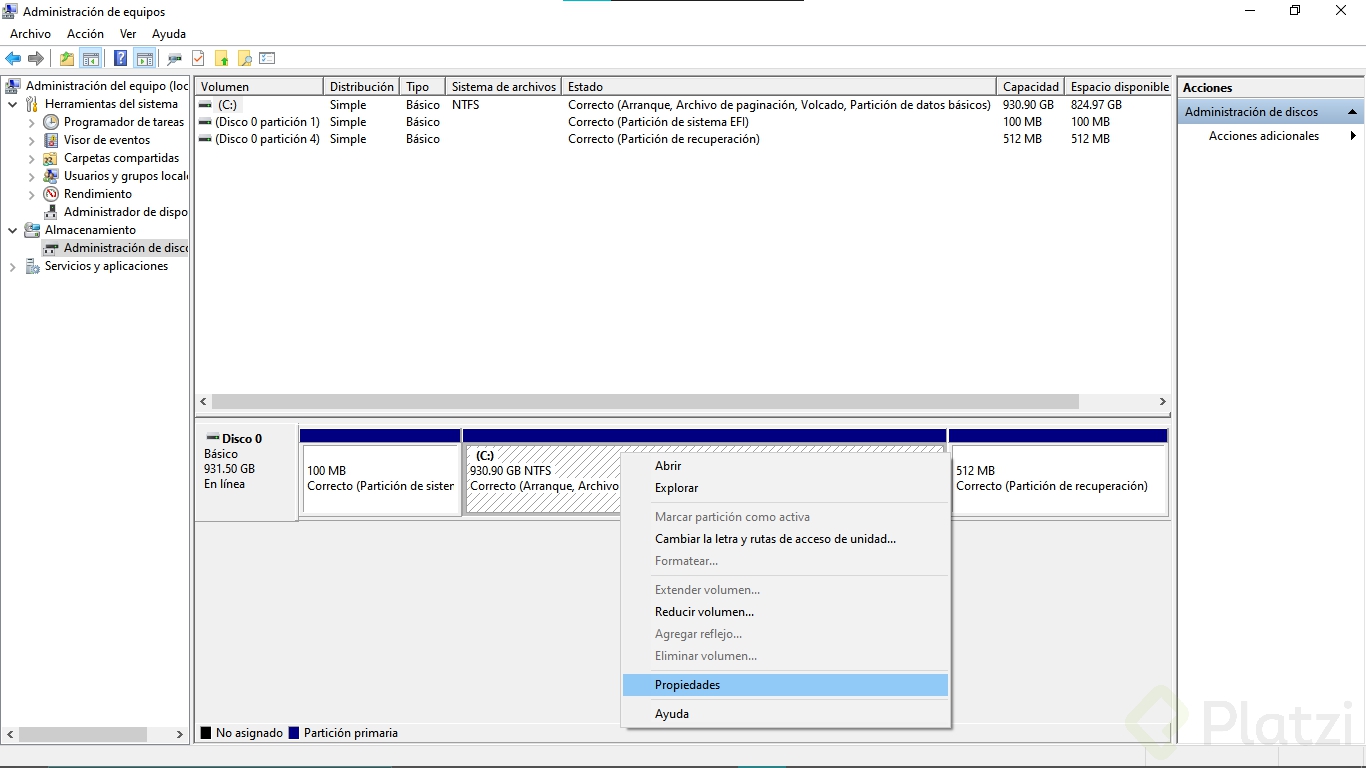The image size is (1366, 768).
Task: Click the blue question mark Help toolbar icon
Action: click(x=121, y=58)
